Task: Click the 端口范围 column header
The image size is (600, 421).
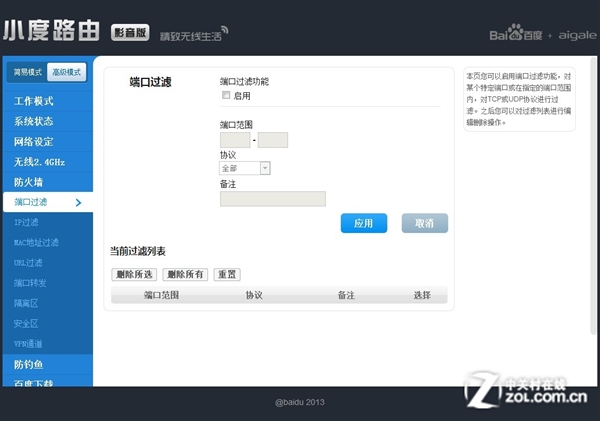Action: [161, 295]
